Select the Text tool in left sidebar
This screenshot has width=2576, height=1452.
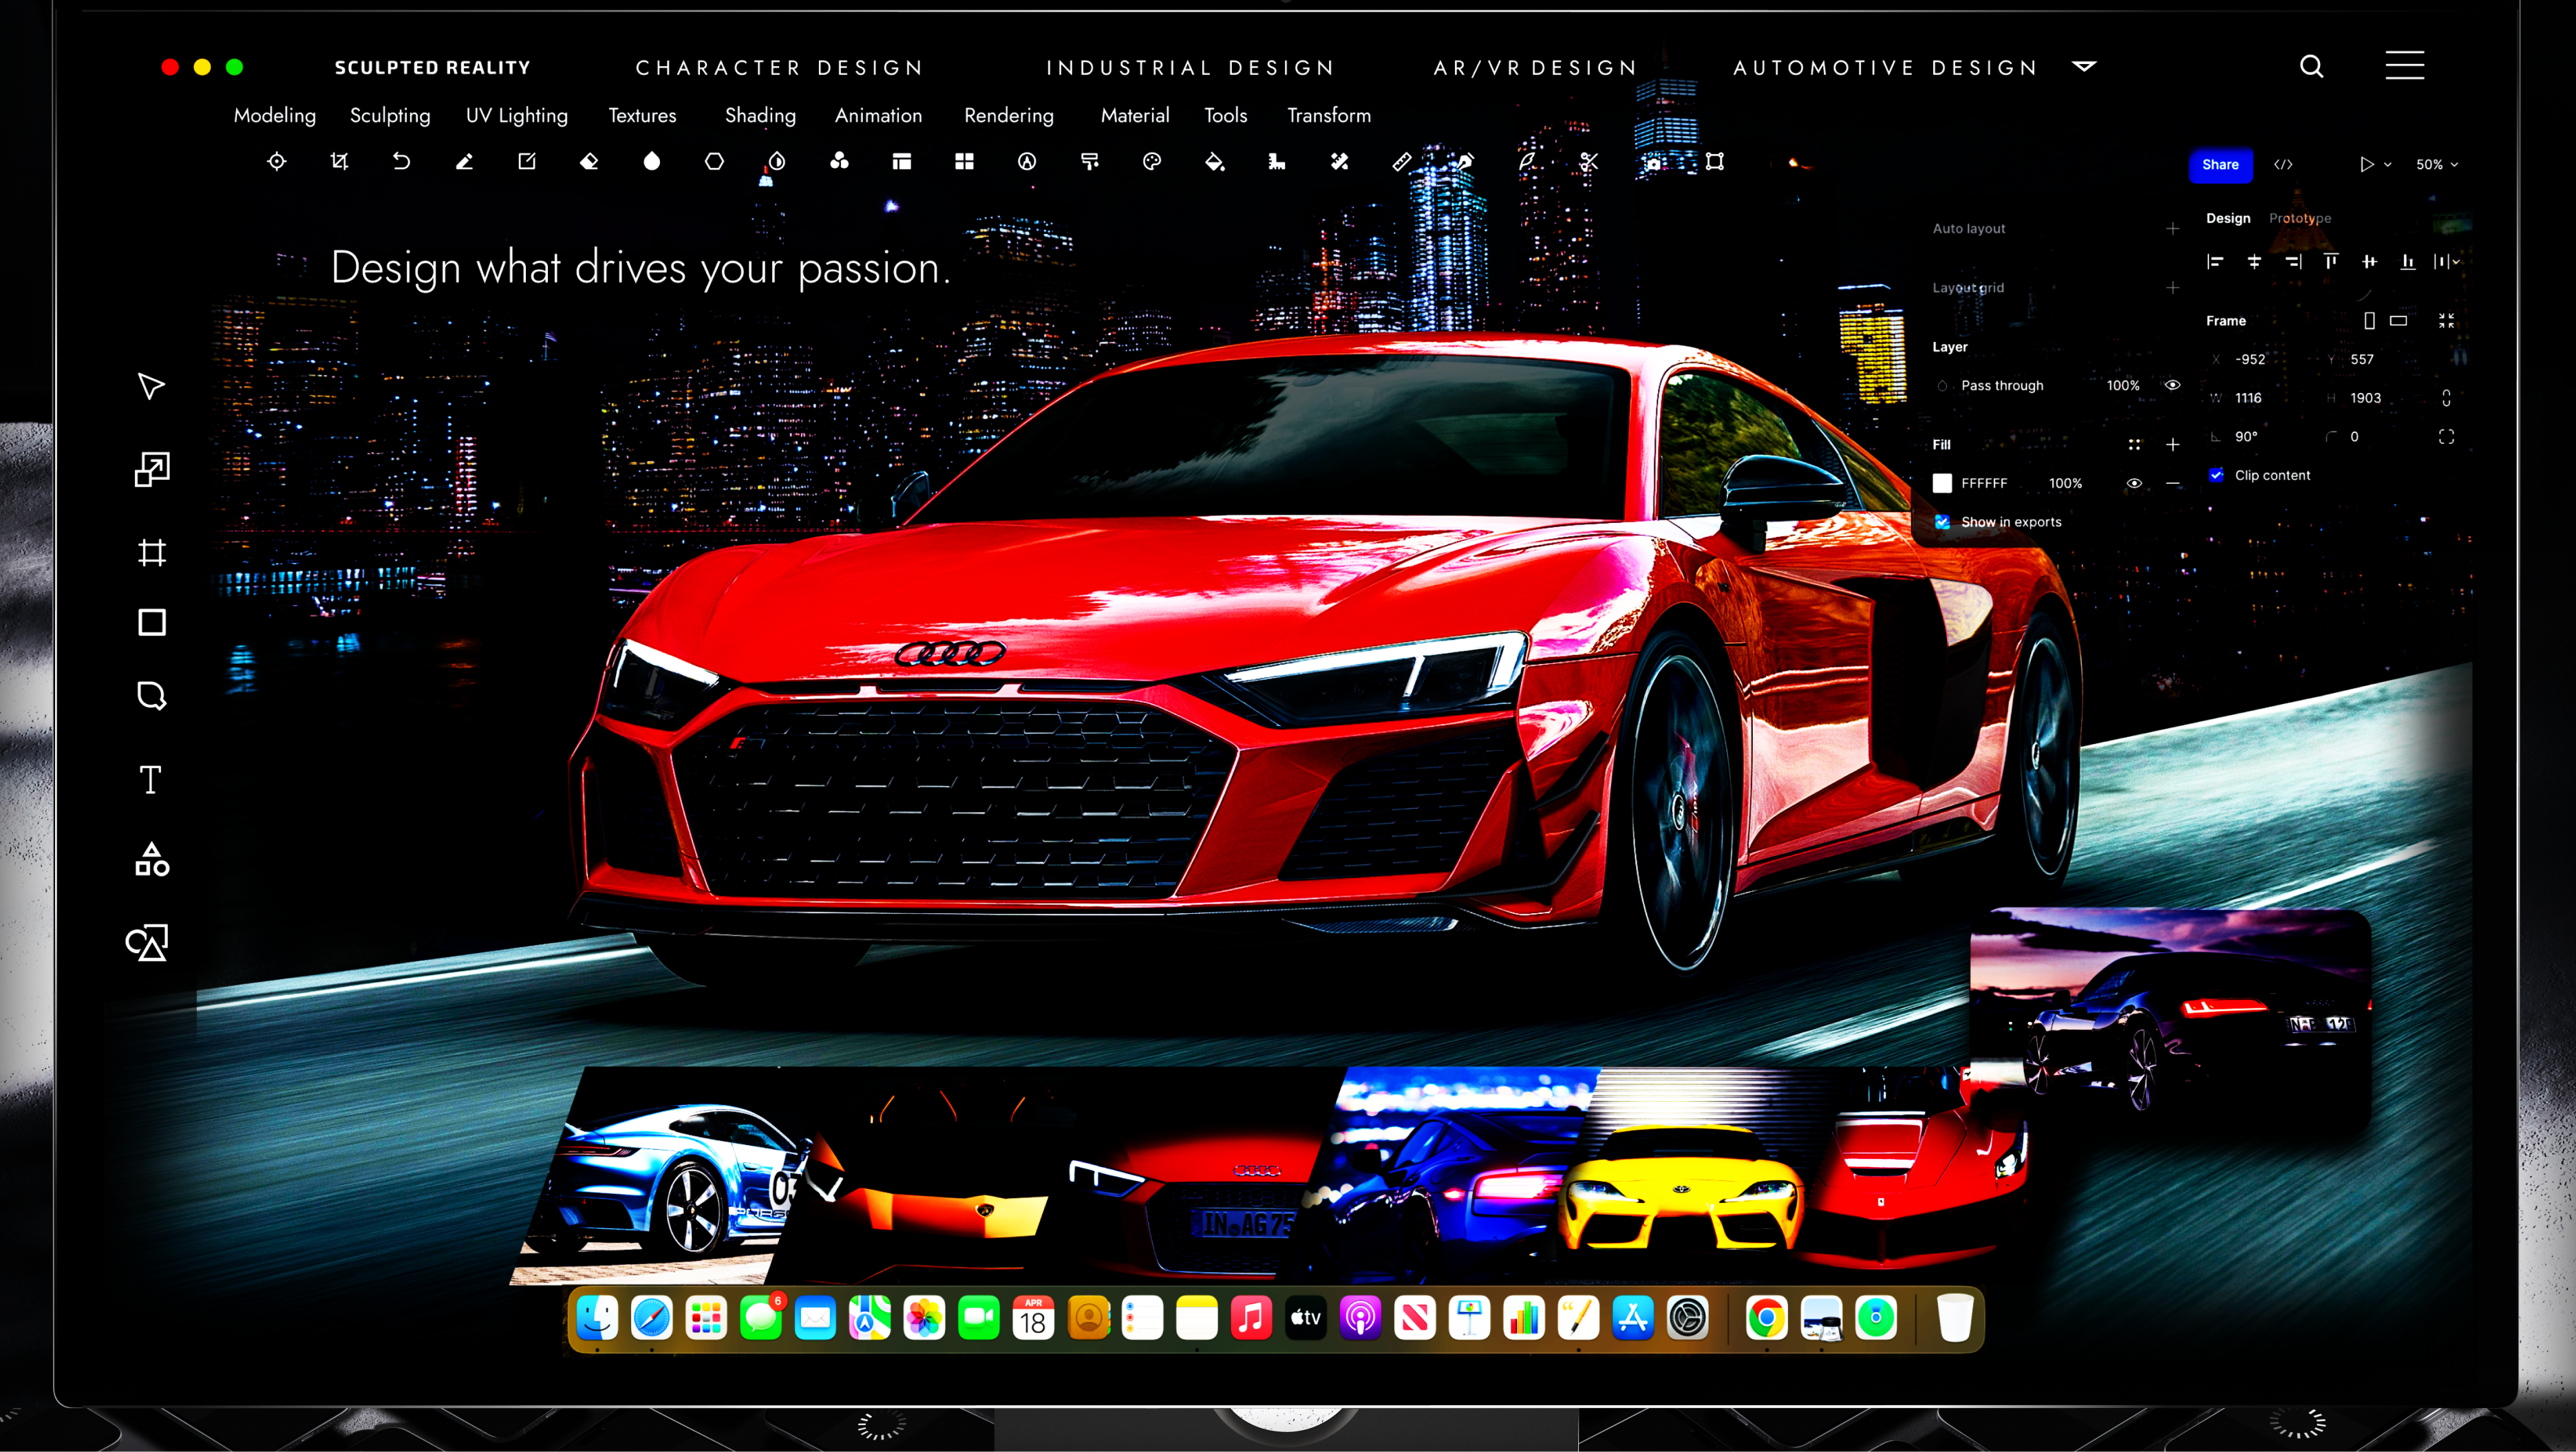(150, 779)
